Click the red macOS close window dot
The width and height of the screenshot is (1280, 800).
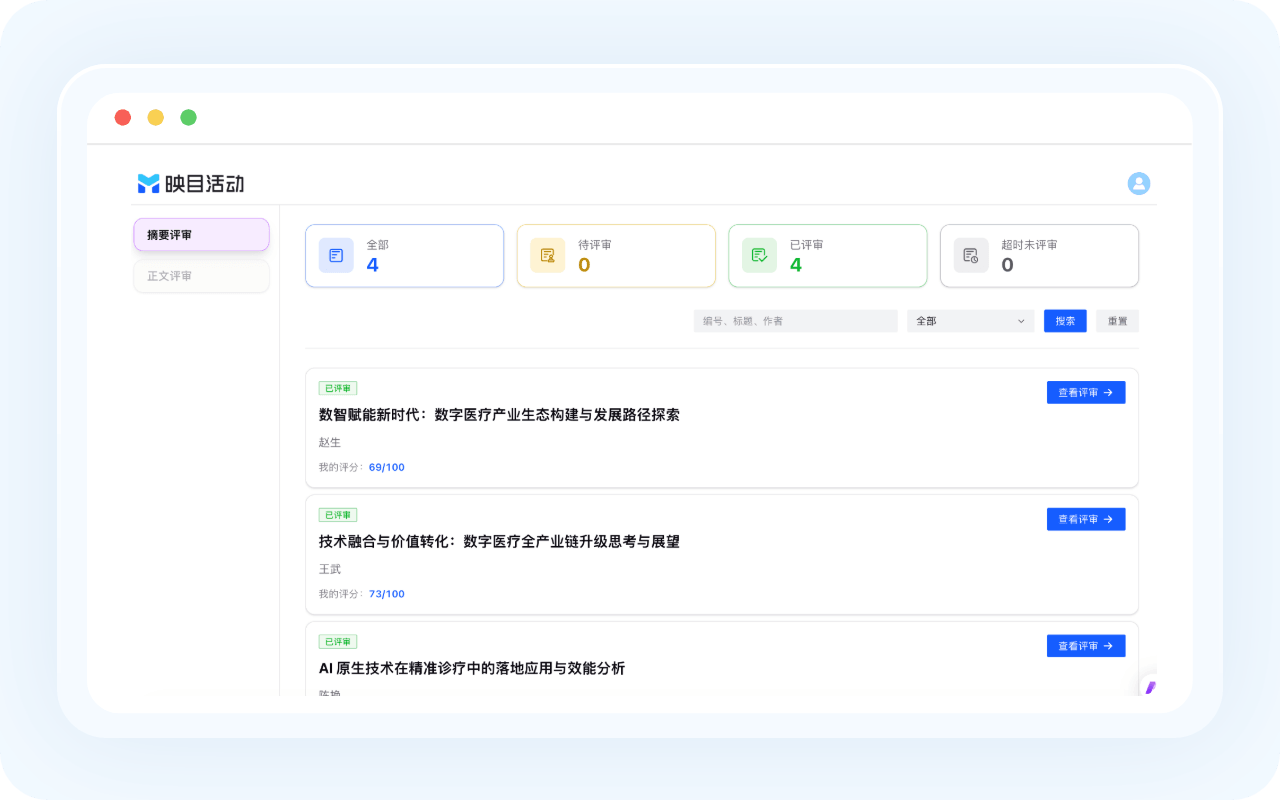[123, 118]
